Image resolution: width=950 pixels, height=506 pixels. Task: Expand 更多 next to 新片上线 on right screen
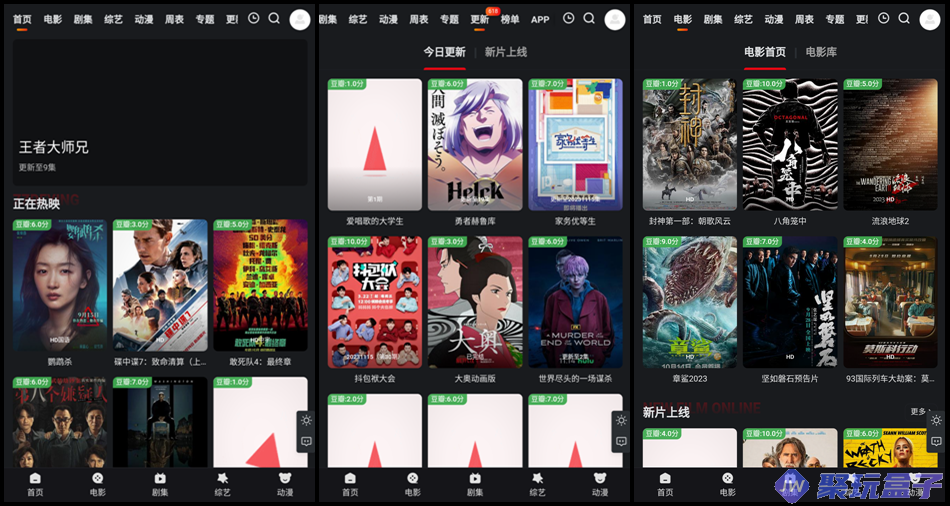click(x=920, y=411)
